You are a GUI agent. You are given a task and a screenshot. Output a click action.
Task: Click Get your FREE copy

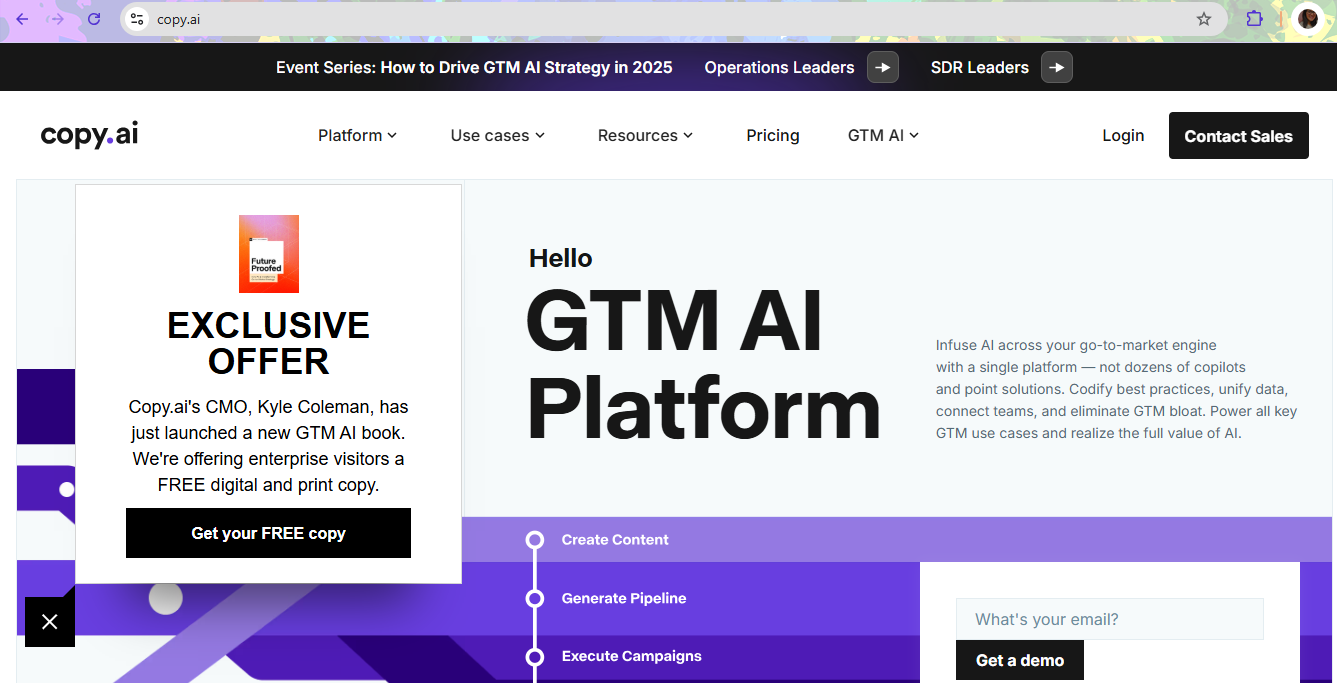[x=268, y=533]
